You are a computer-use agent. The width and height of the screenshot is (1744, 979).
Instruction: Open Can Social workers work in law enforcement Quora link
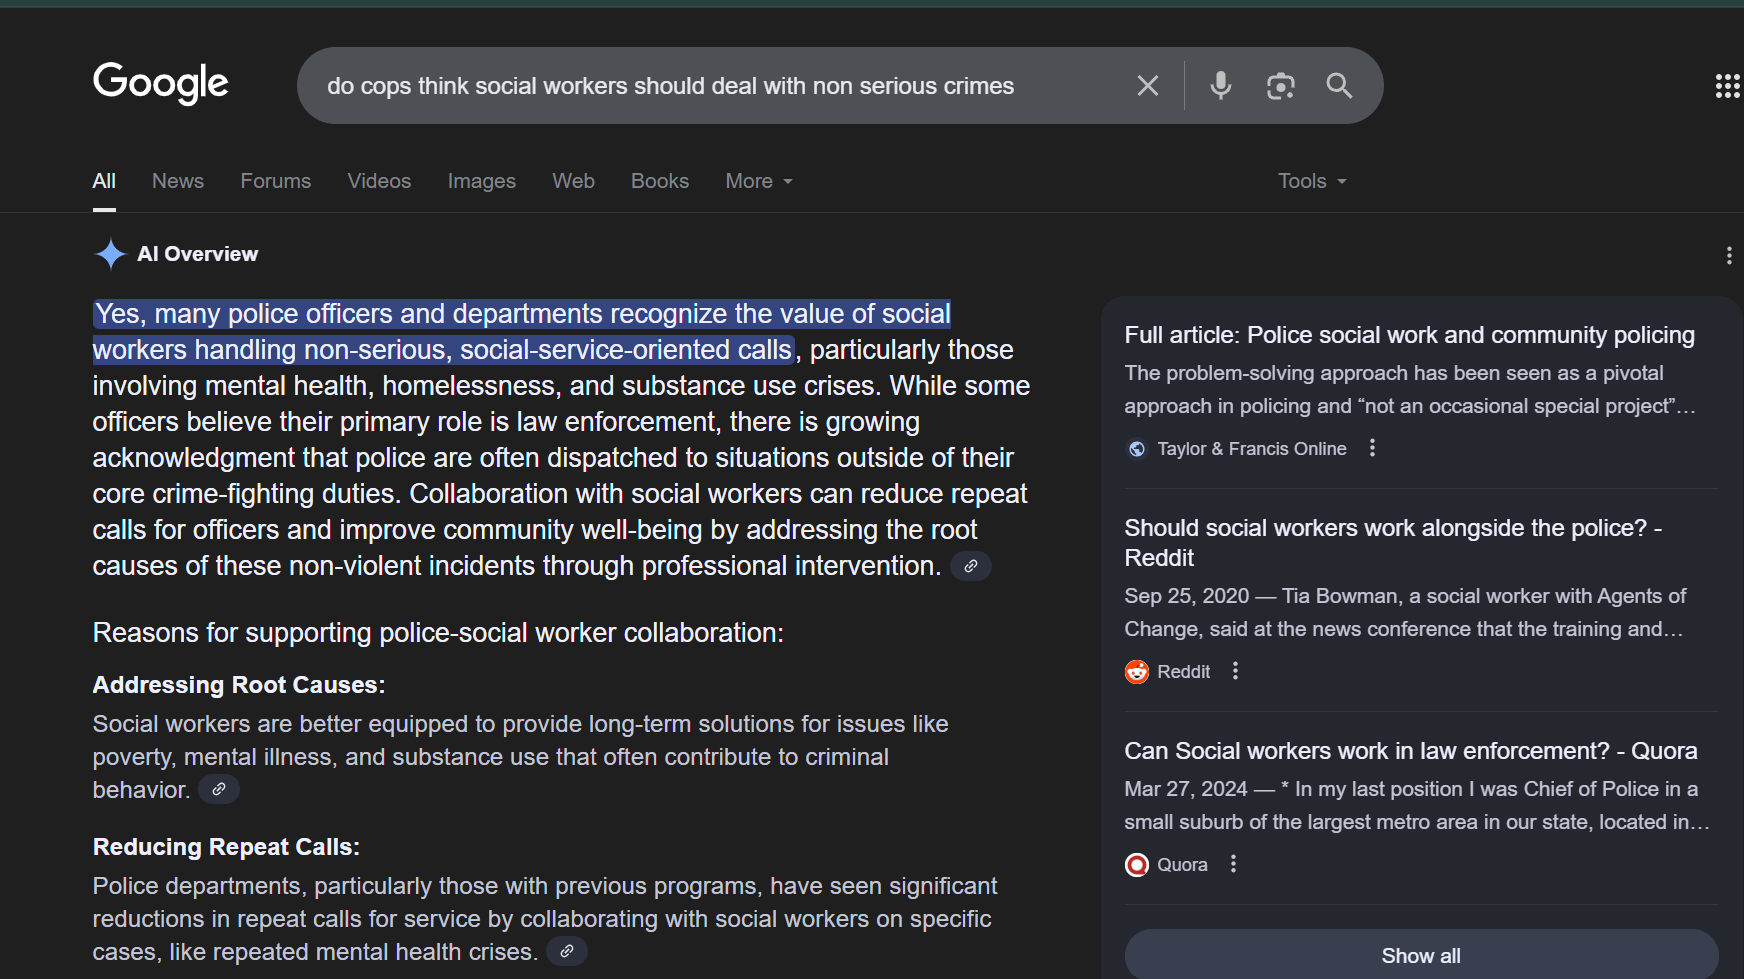1411,751
